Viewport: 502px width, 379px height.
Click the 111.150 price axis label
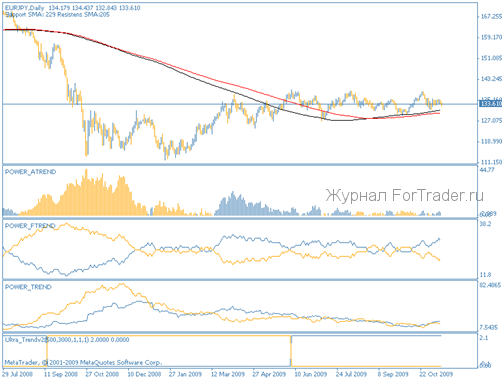pyautogui.click(x=491, y=162)
